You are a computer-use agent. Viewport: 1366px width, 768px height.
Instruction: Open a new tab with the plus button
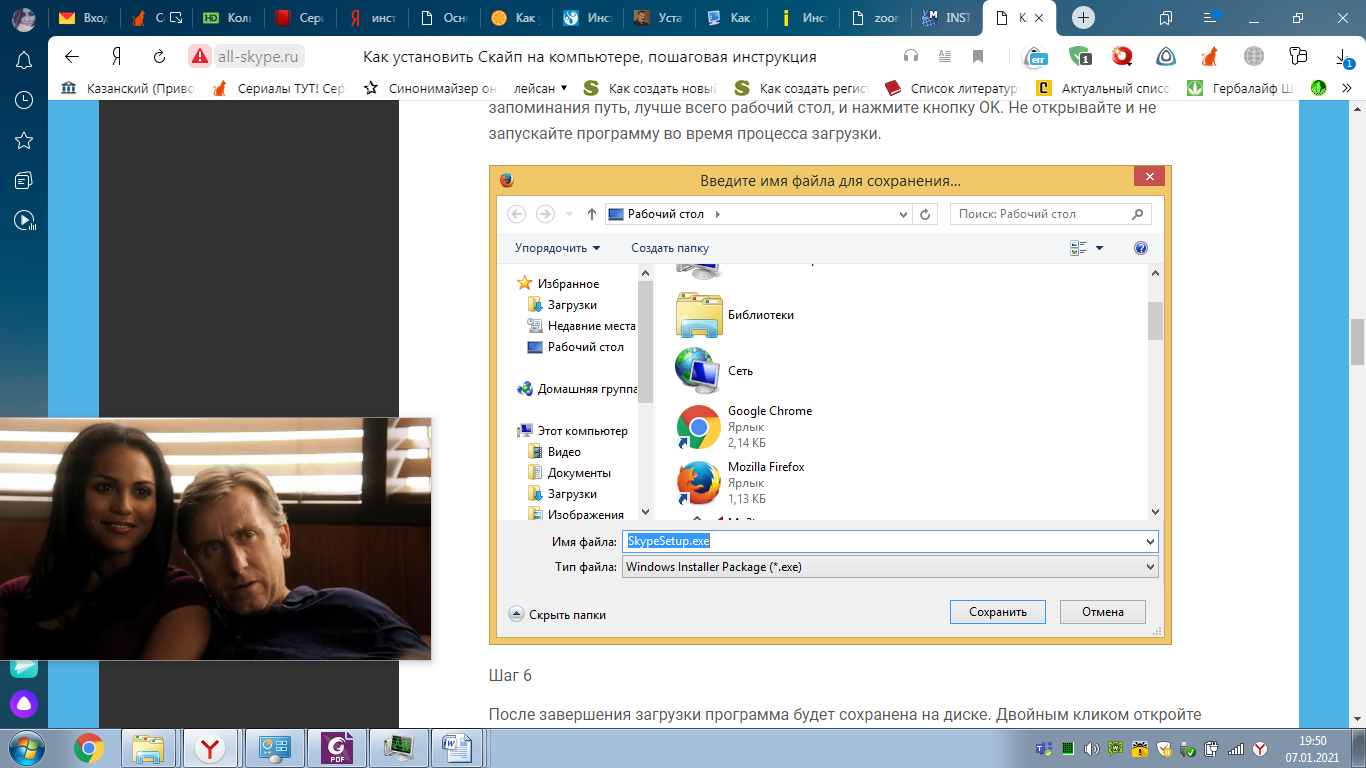[x=1083, y=18]
